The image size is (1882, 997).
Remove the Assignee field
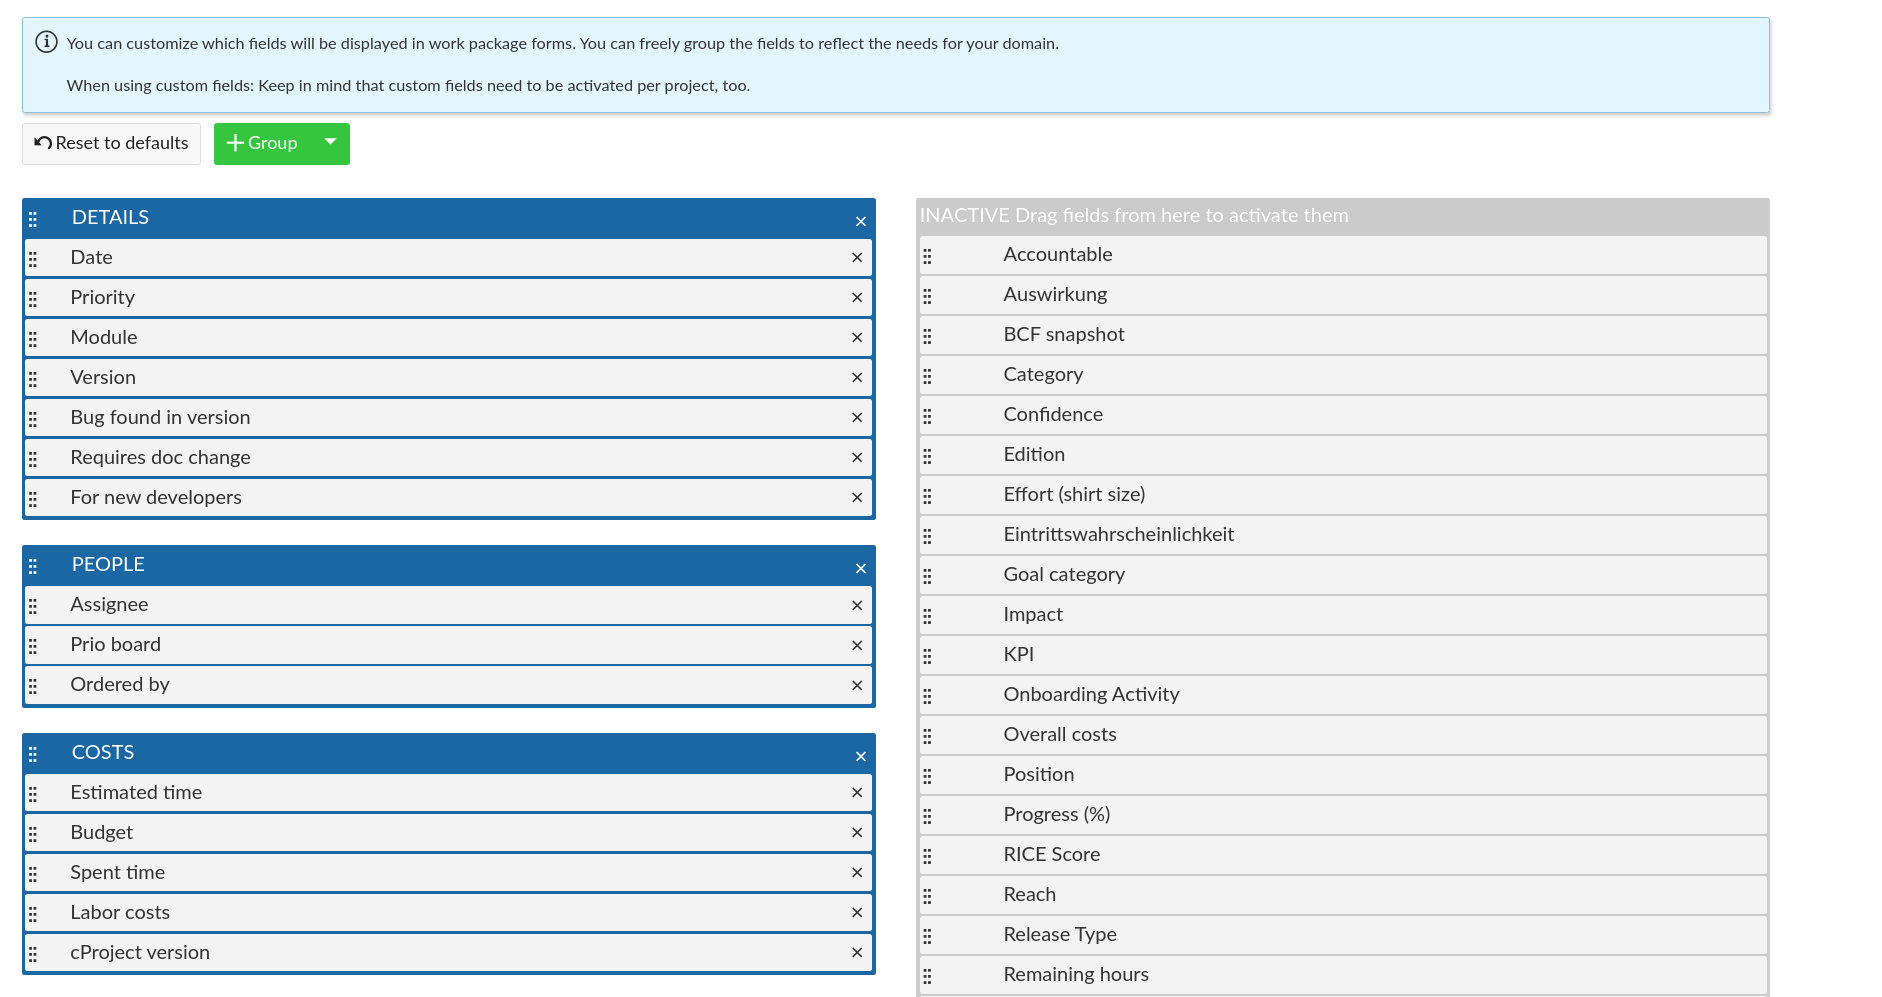pyautogui.click(x=857, y=606)
